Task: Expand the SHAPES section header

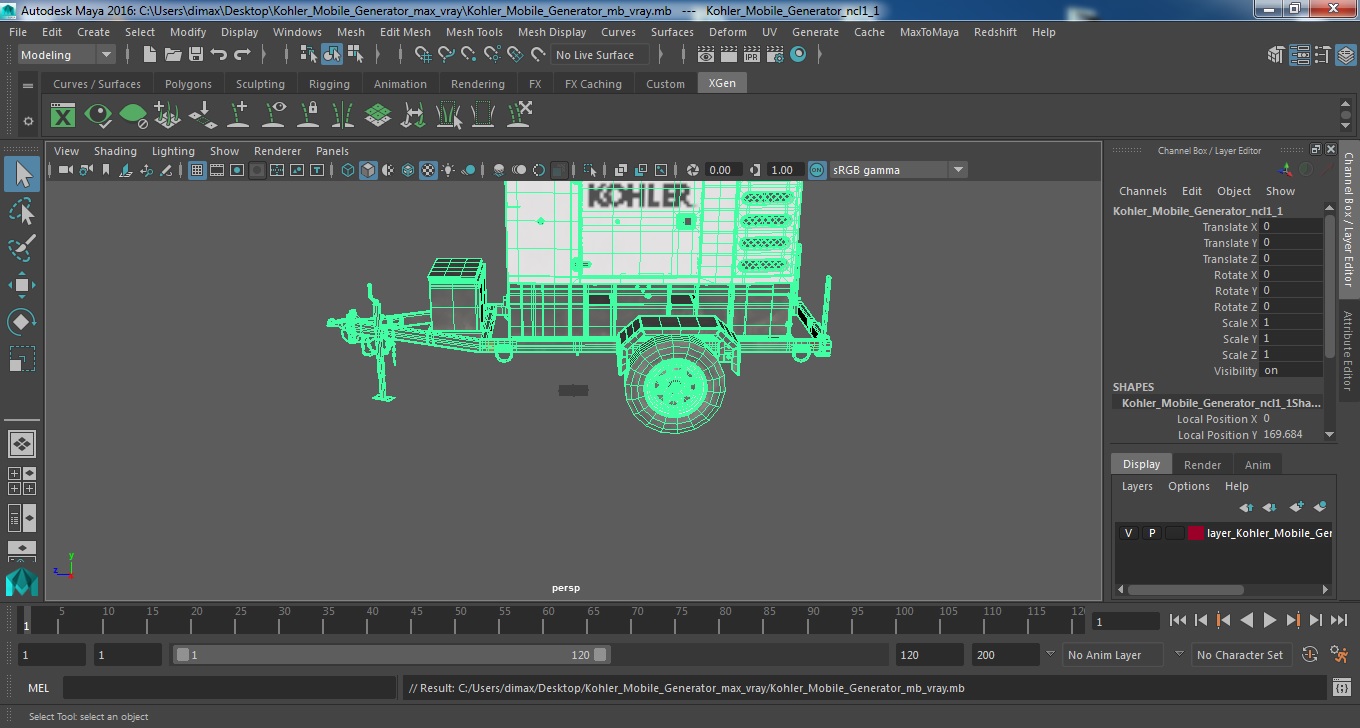Action: point(1133,387)
